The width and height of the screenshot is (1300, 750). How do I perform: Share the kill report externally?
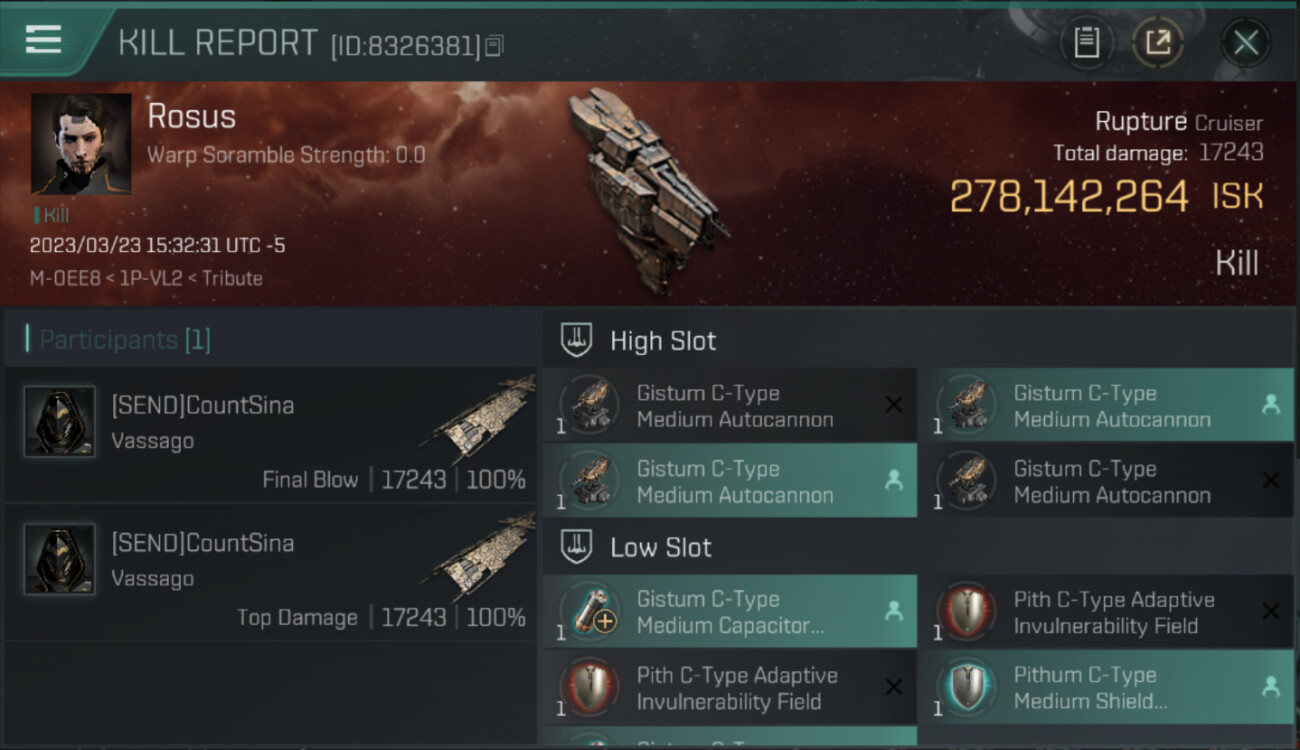[1157, 42]
